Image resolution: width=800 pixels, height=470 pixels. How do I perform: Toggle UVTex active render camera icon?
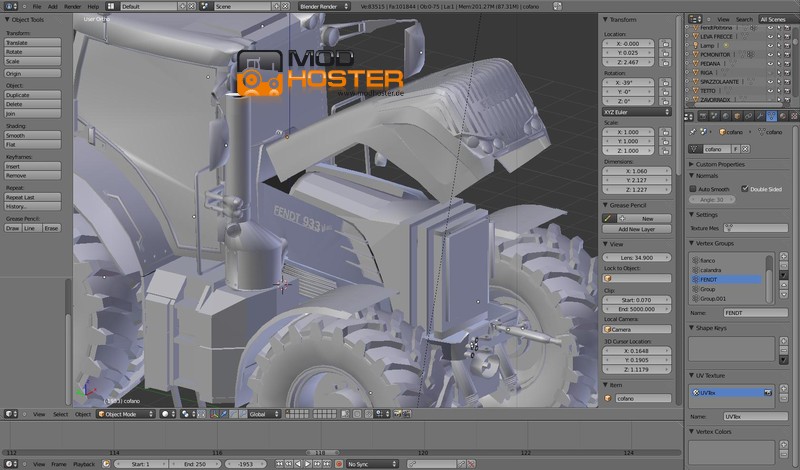click(x=767, y=392)
